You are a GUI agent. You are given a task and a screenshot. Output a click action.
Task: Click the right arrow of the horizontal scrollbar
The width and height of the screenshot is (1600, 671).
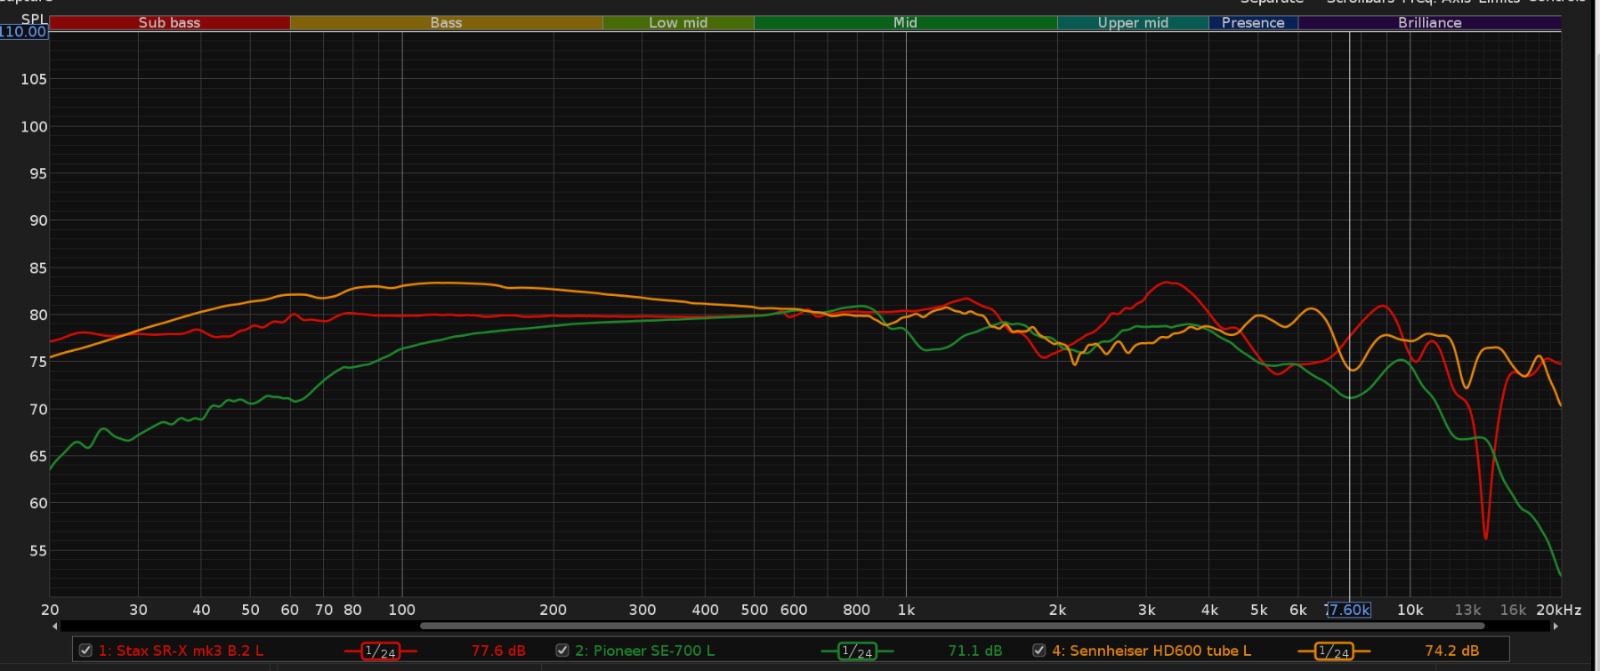[x=1555, y=626]
